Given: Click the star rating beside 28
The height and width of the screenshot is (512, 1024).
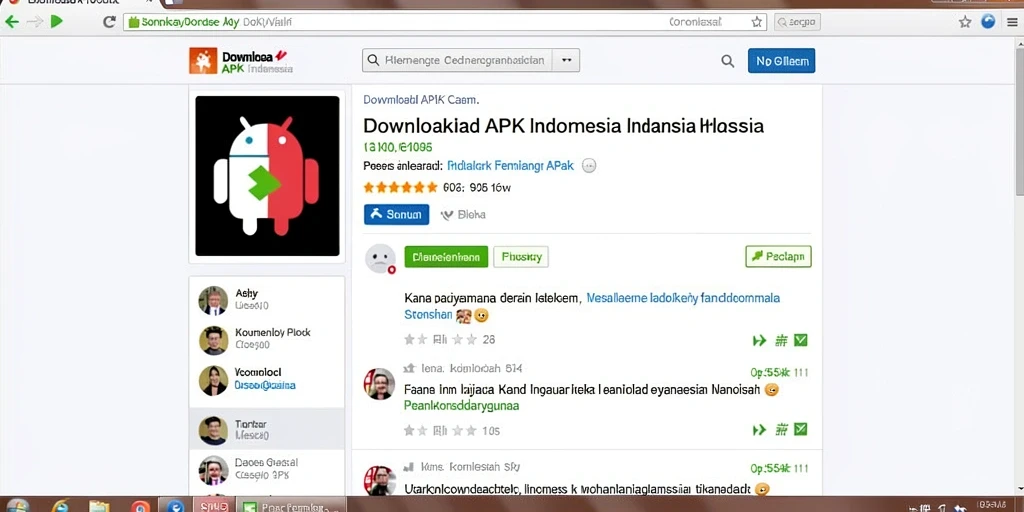Looking at the screenshot, I should point(440,340).
